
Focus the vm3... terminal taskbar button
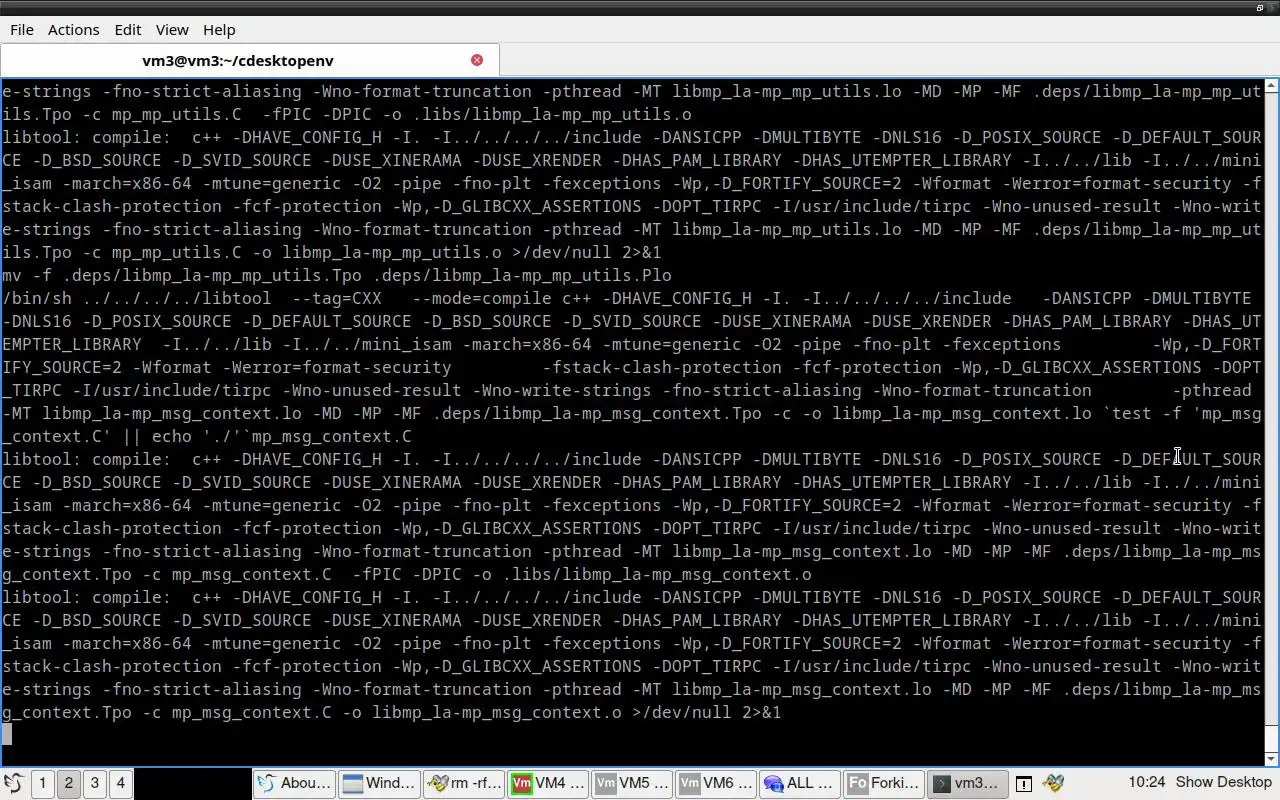(x=968, y=783)
